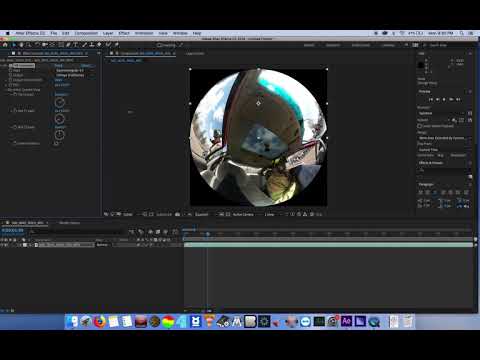Select the Unified Camera tool
The height and width of the screenshot is (360, 480).
[44, 45]
